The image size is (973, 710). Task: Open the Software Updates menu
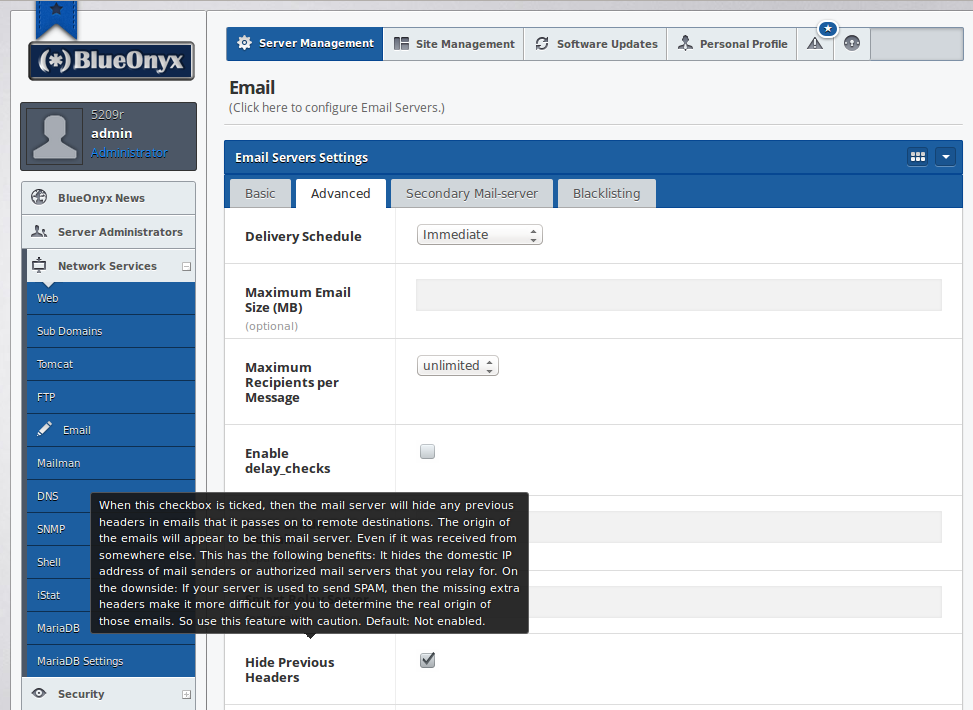[595, 44]
